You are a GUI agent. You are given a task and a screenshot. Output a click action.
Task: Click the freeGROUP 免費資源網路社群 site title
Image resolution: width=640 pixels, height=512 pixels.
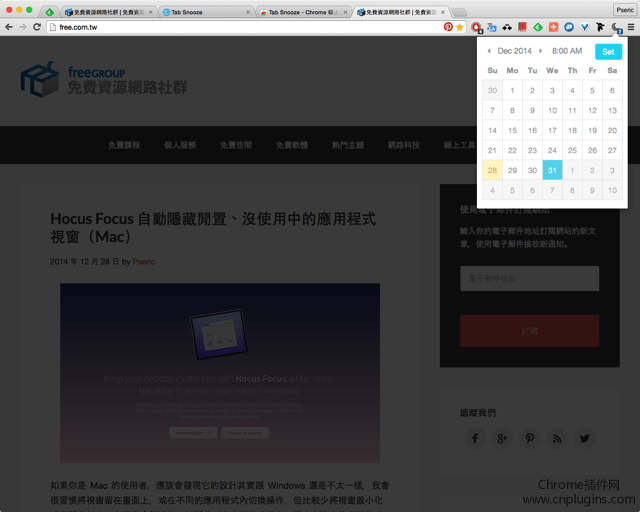pyautogui.click(x=127, y=80)
